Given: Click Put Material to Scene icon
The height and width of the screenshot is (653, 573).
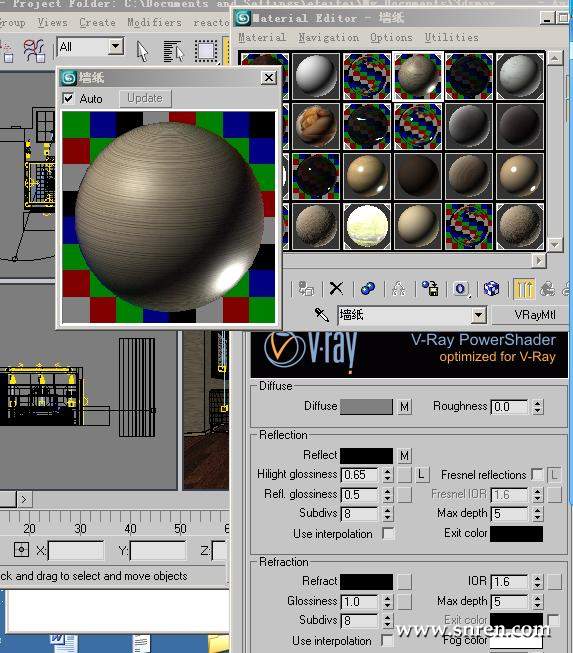Looking at the screenshot, I should [x=306, y=288].
